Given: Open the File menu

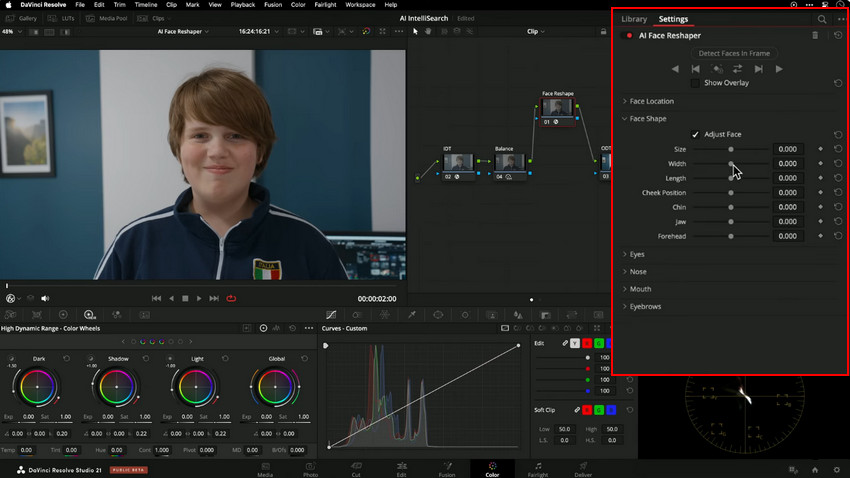Looking at the screenshot, I should (x=80, y=4).
